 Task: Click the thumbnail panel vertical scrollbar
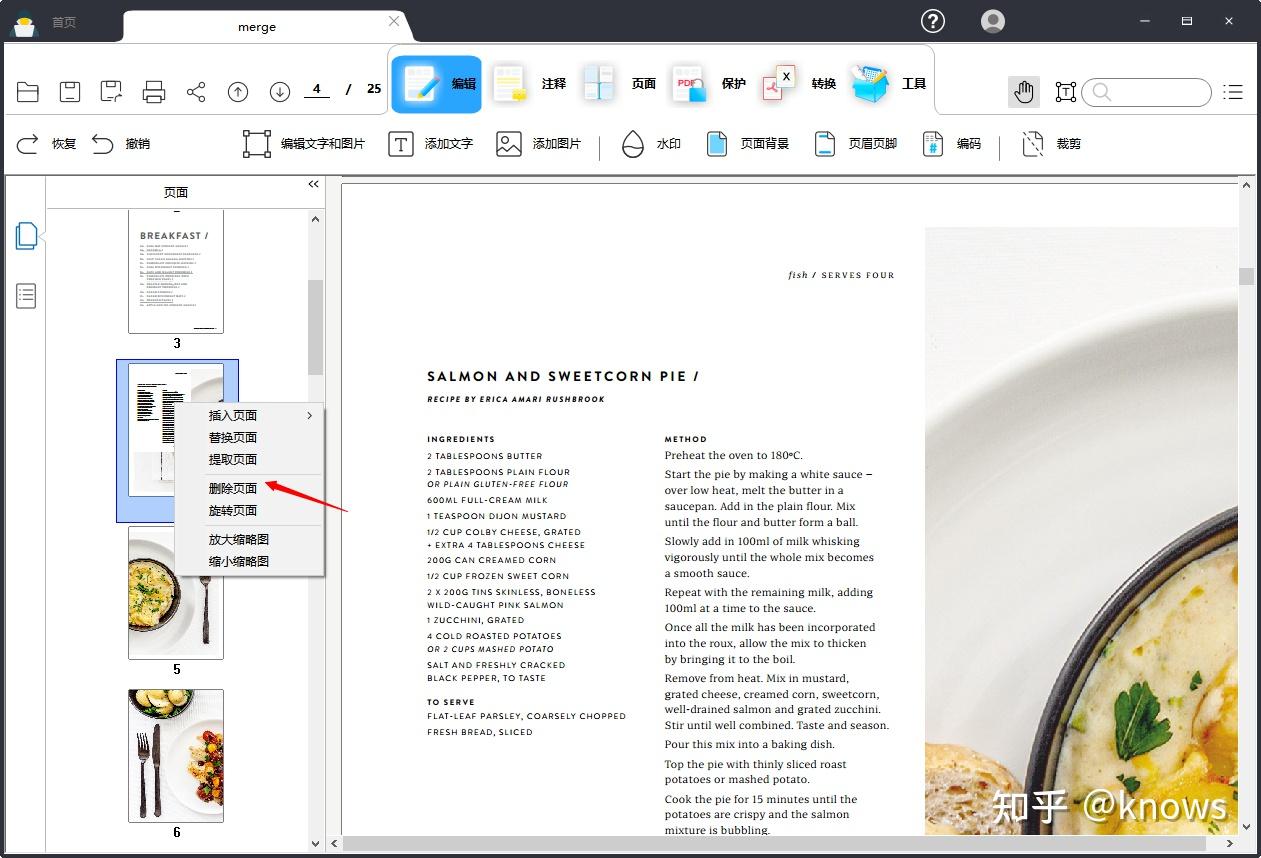pos(316,328)
